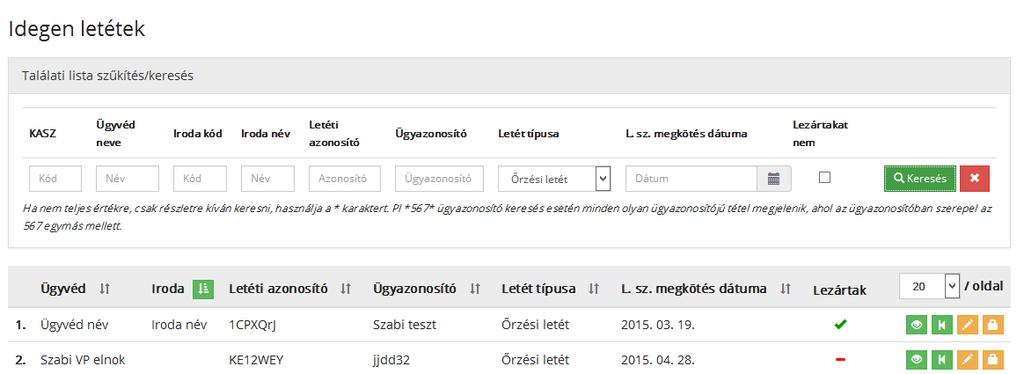Click the Iroda kód input field

click(x=200, y=179)
